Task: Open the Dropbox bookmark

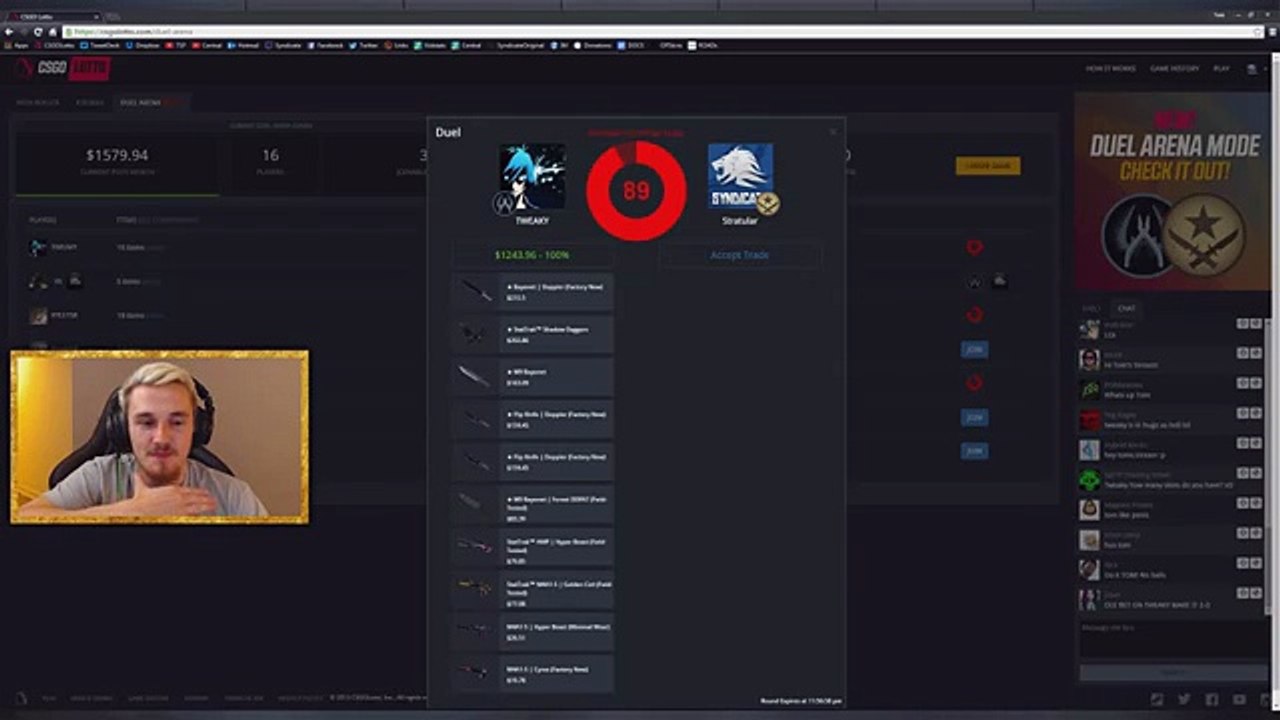Action: (143, 45)
